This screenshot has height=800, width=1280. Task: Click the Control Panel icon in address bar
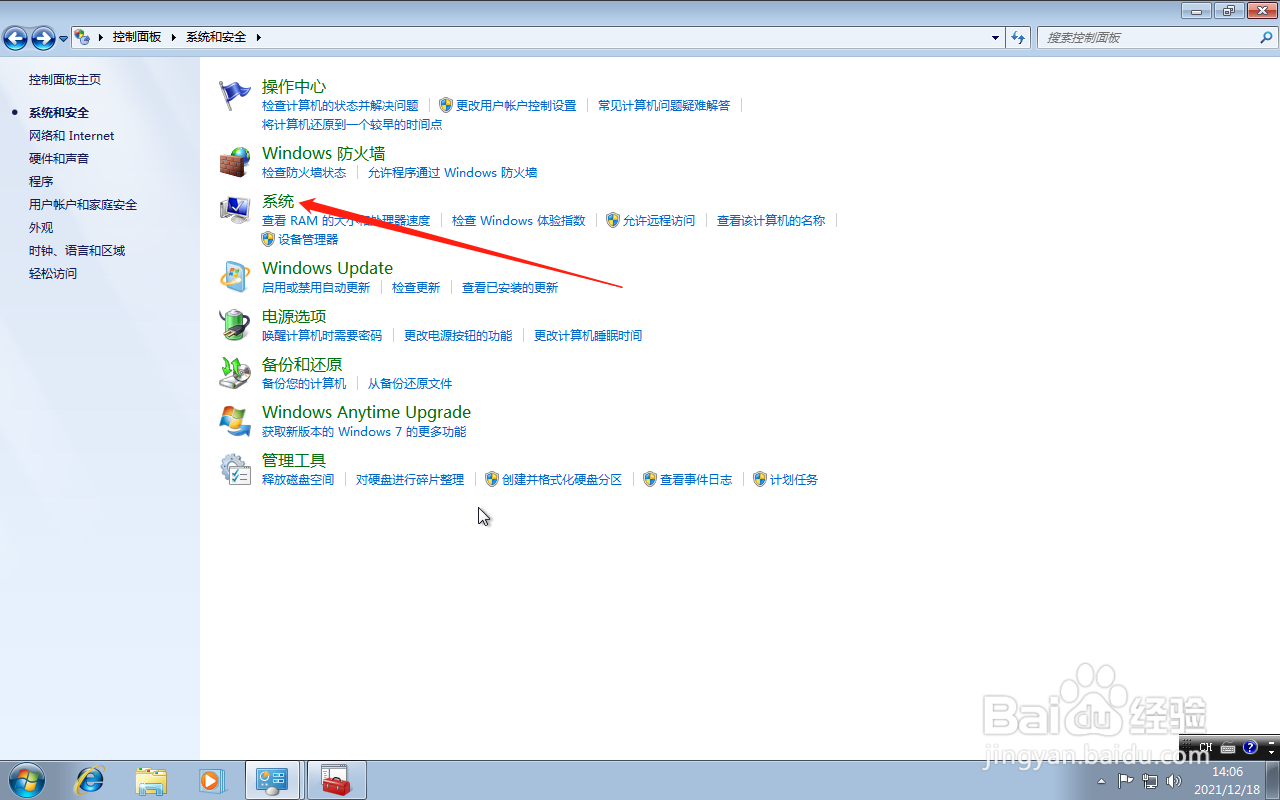click(82, 37)
